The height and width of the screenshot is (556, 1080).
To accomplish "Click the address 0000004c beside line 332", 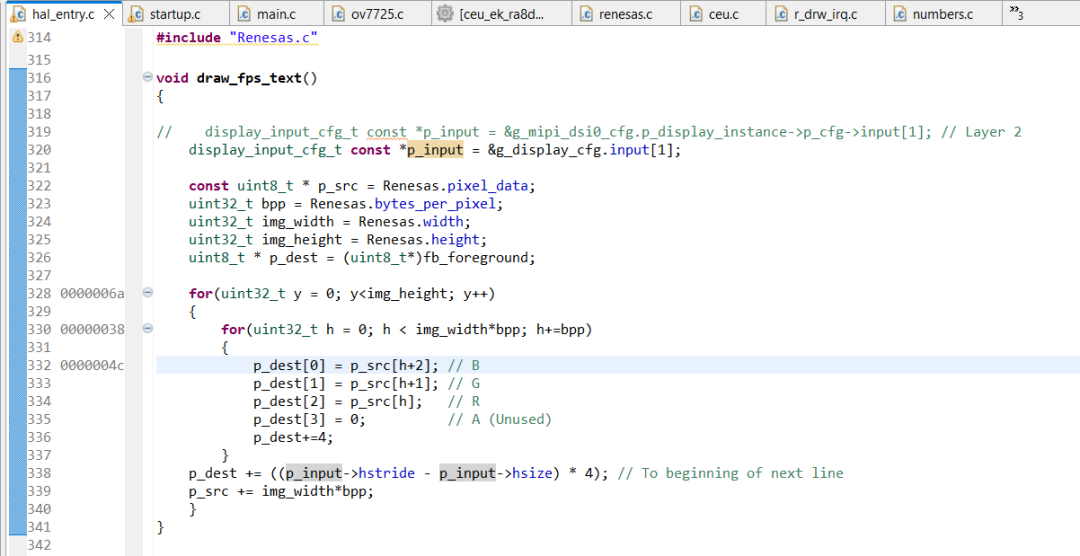I will click(92, 365).
